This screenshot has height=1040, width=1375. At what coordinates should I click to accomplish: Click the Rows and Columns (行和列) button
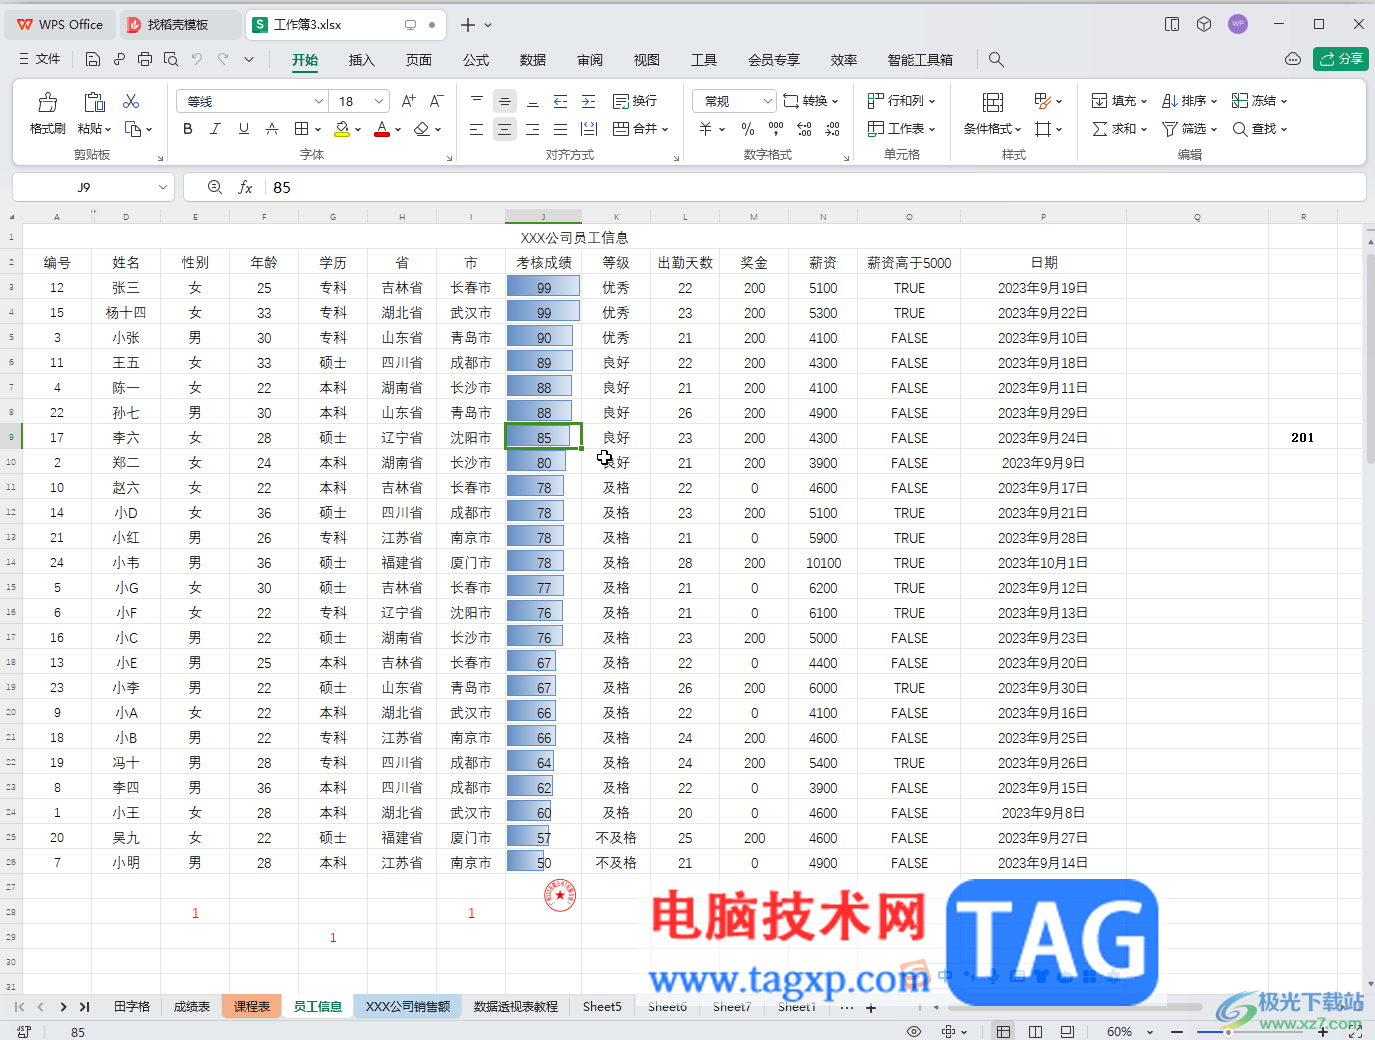click(901, 101)
